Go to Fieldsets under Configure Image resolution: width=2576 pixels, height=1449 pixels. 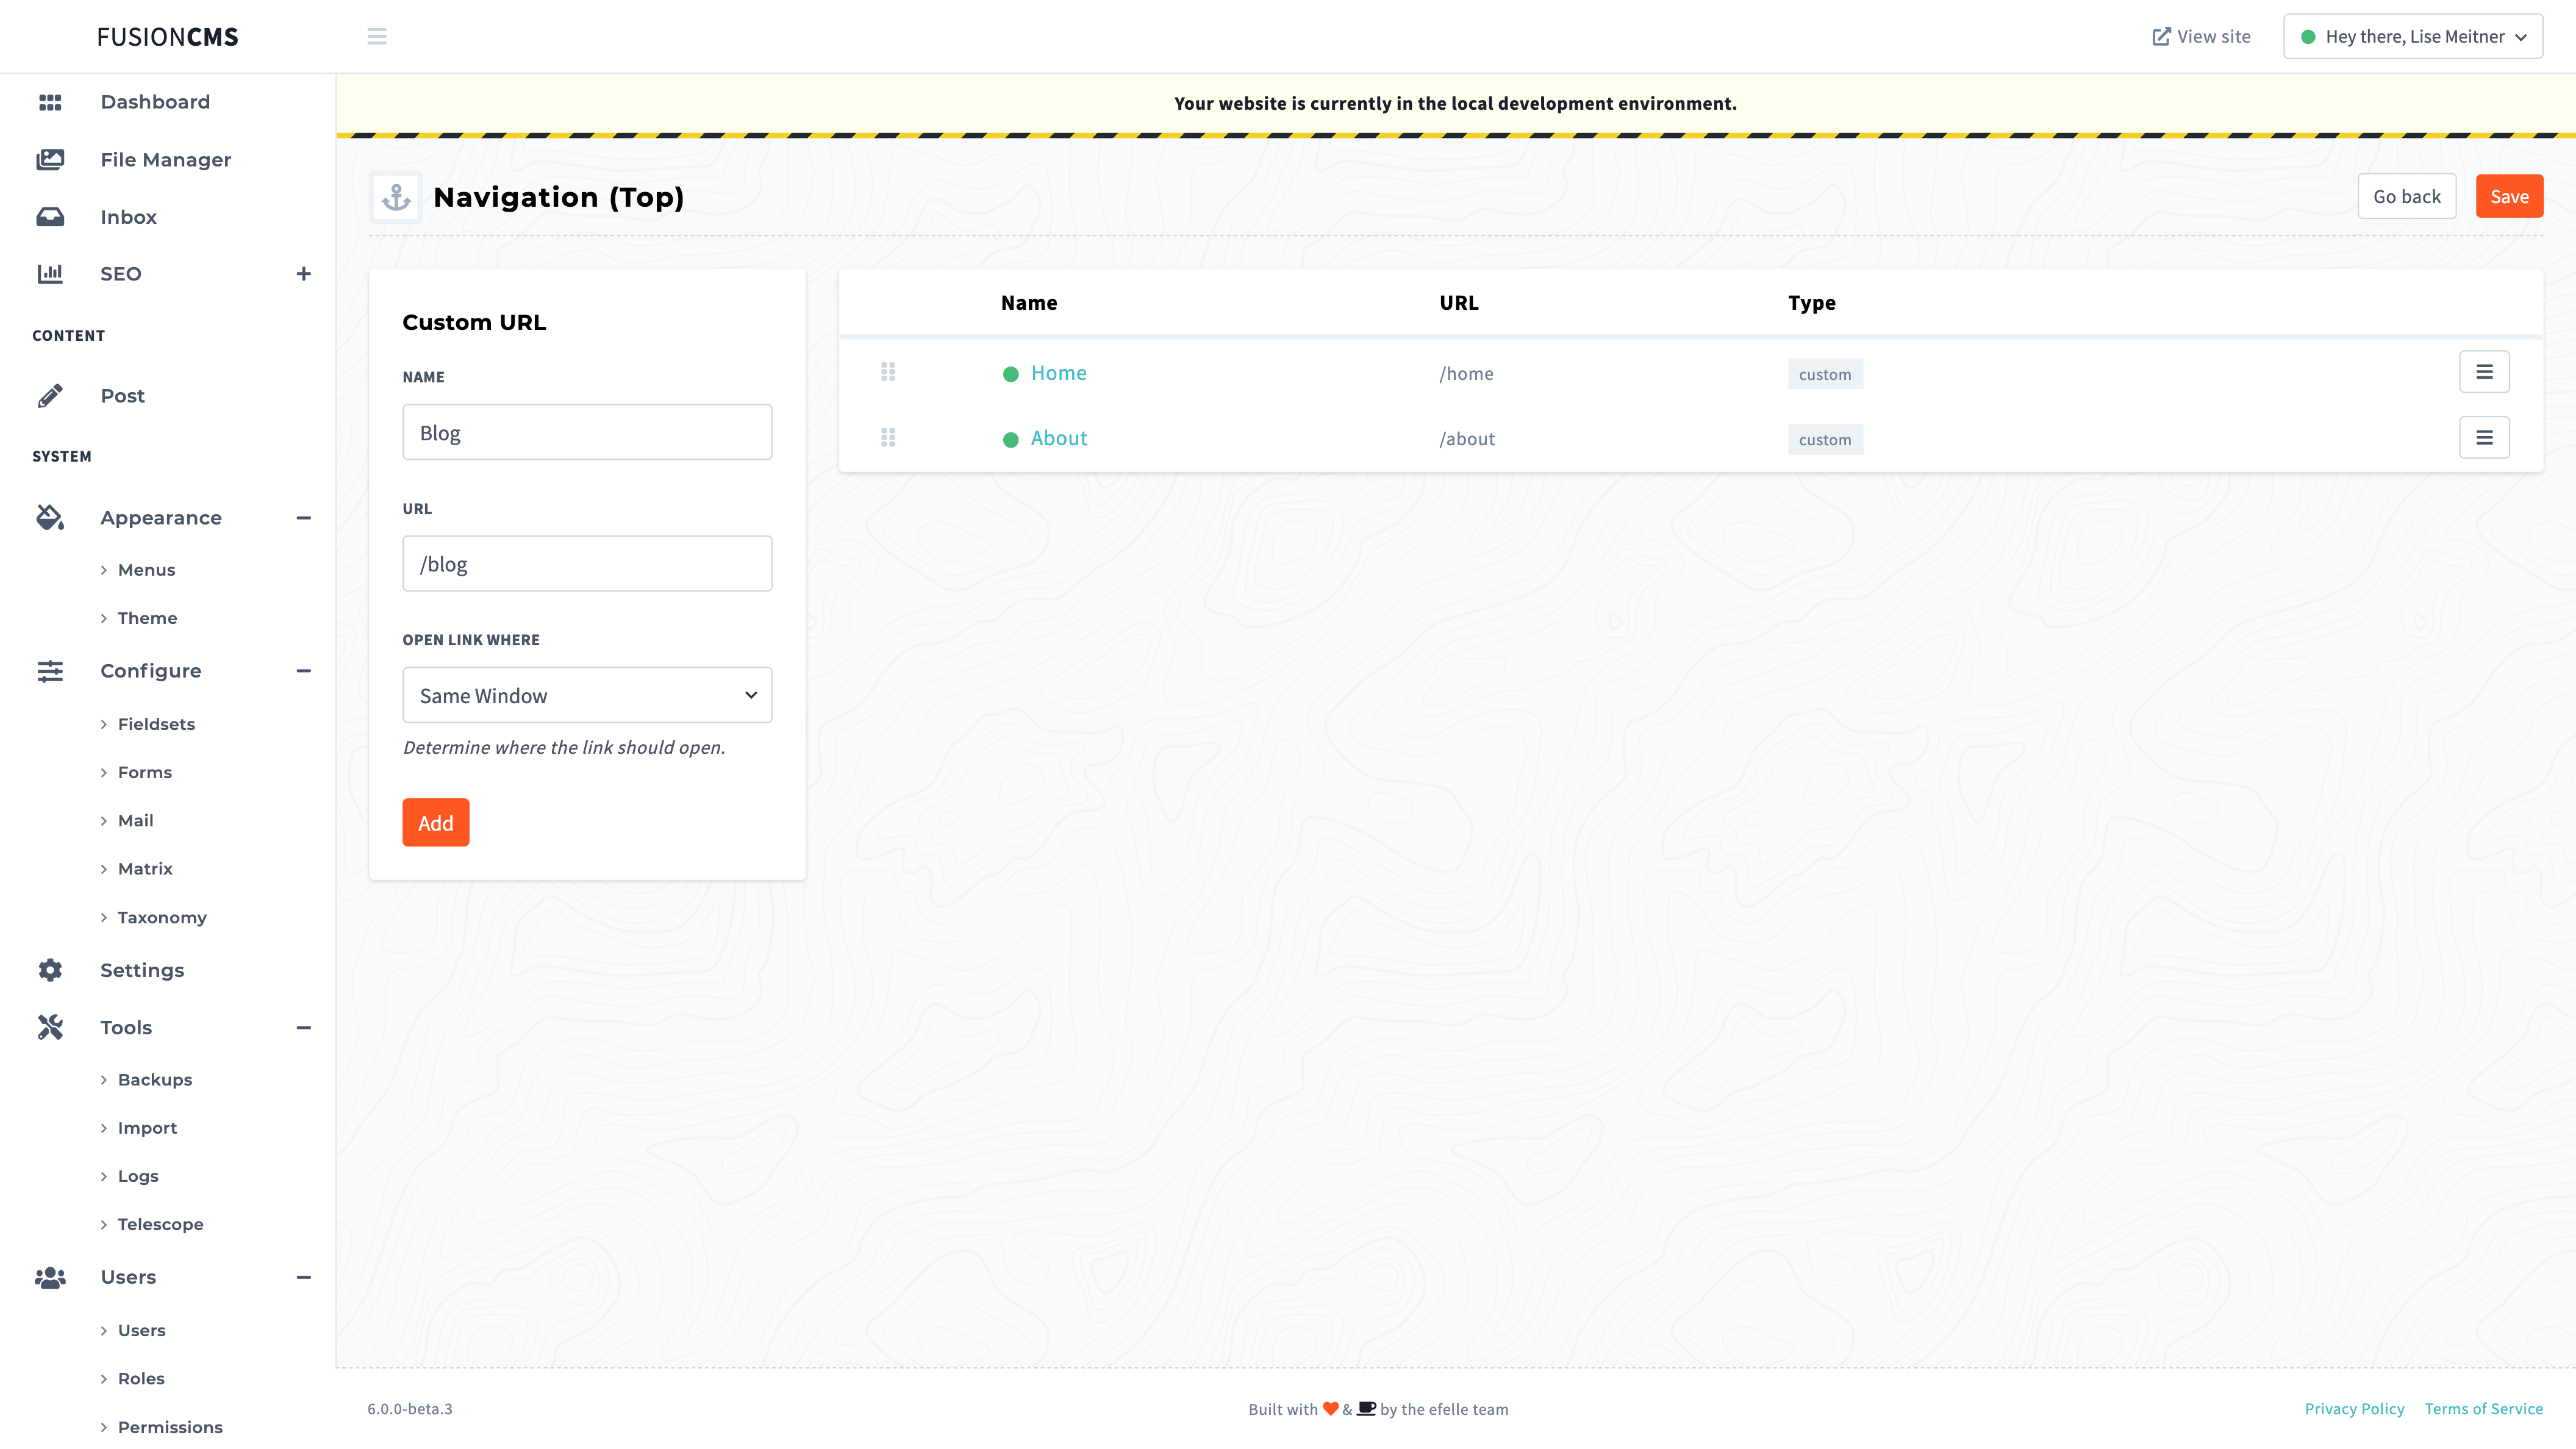pyautogui.click(x=156, y=724)
